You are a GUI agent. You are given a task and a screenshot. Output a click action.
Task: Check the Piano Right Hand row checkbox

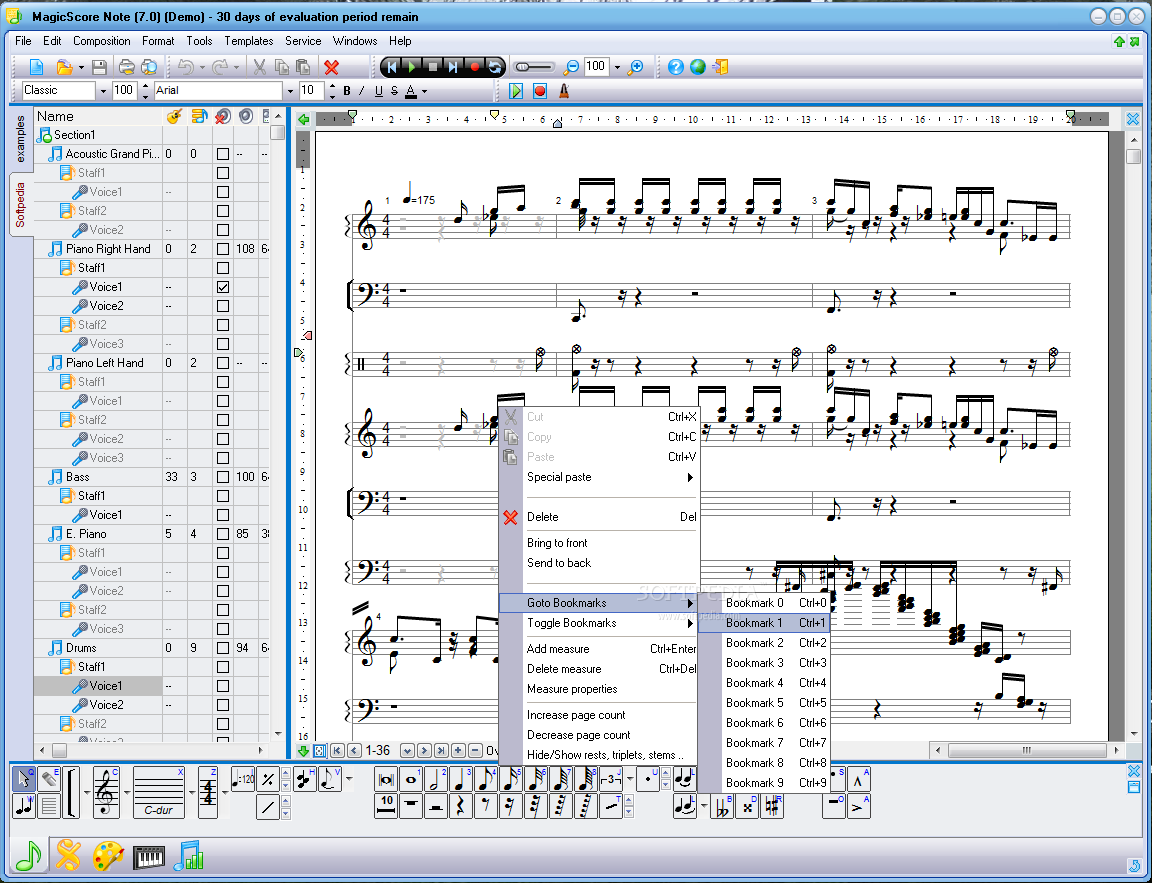point(223,249)
